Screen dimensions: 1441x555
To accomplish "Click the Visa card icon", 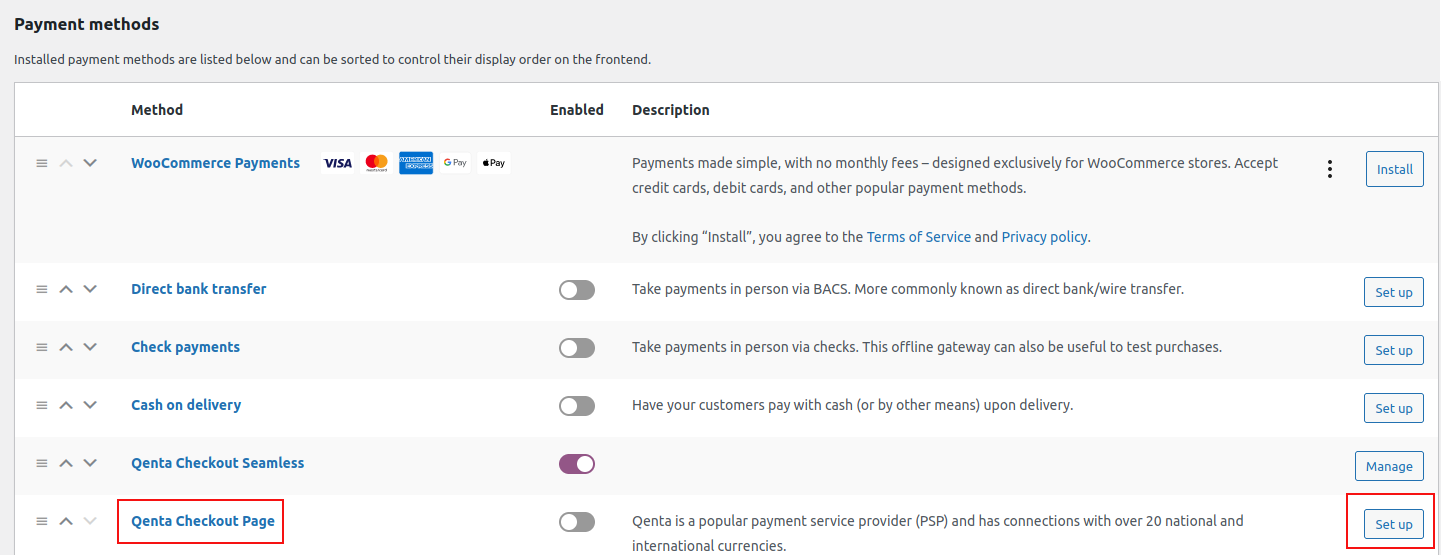I will (338, 163).
